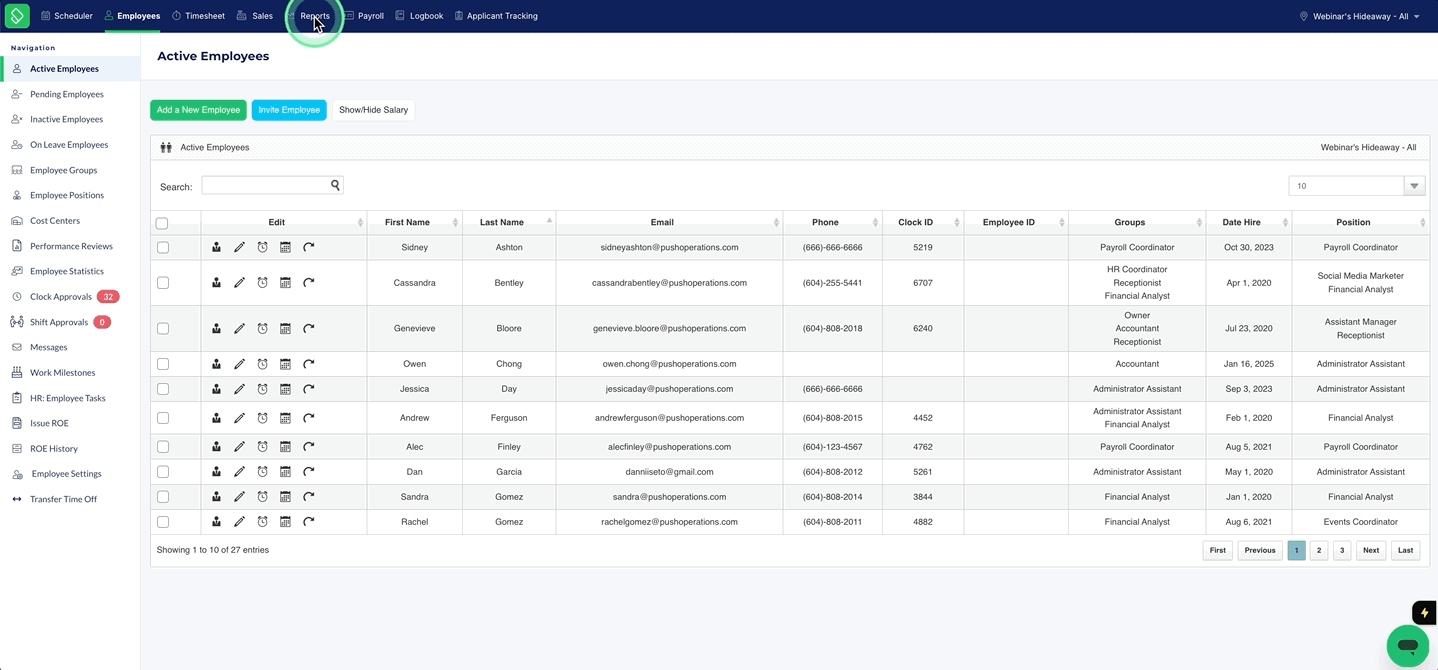
Task: Sort by Position column header
Action: pos(1360,222)
